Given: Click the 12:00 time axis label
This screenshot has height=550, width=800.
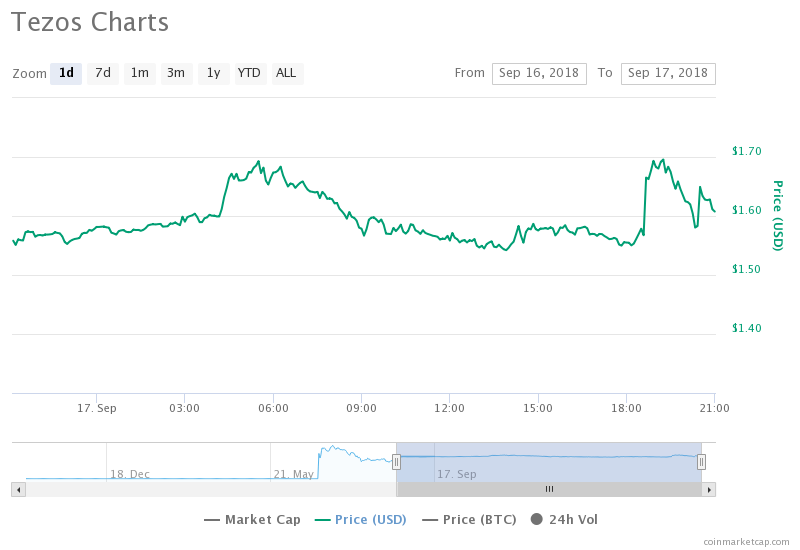Looking at the screenshot, I should coord(449,408).
